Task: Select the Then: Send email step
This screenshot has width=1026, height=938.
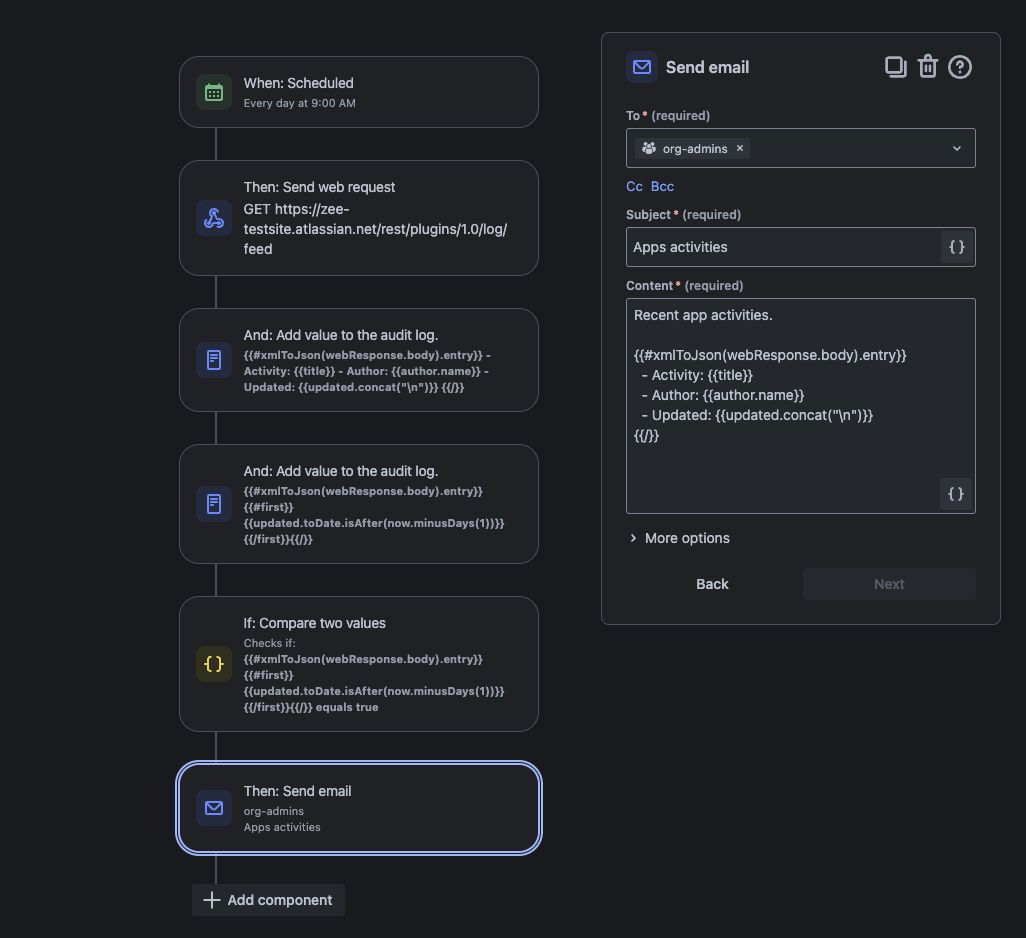Action: [359, 808]
